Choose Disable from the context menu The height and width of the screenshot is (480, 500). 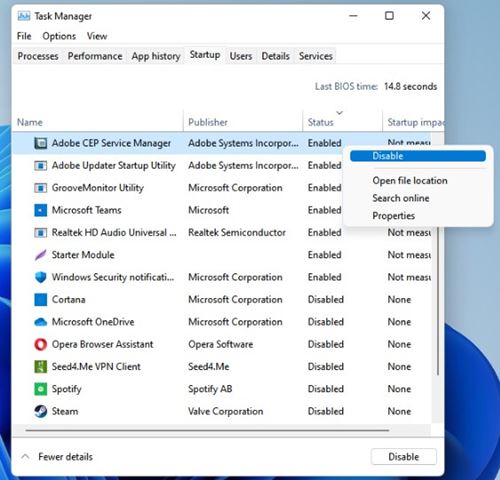click(x=418, y=156)
